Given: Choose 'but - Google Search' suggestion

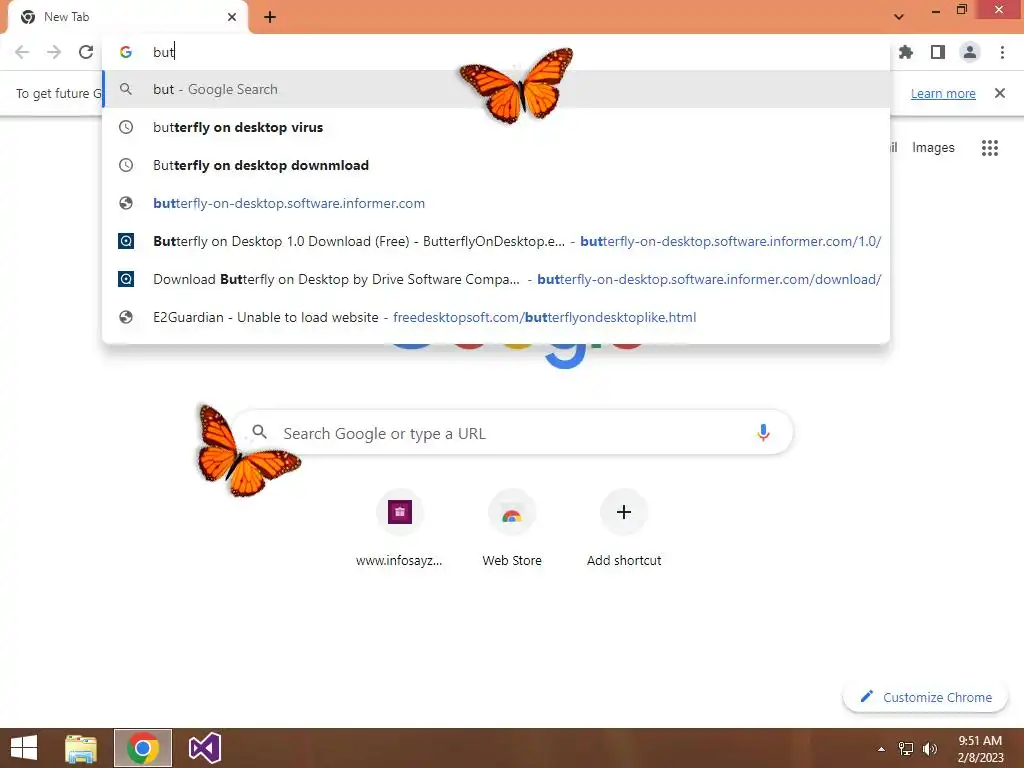Looking at the screenshot, I should pos(496,89).
